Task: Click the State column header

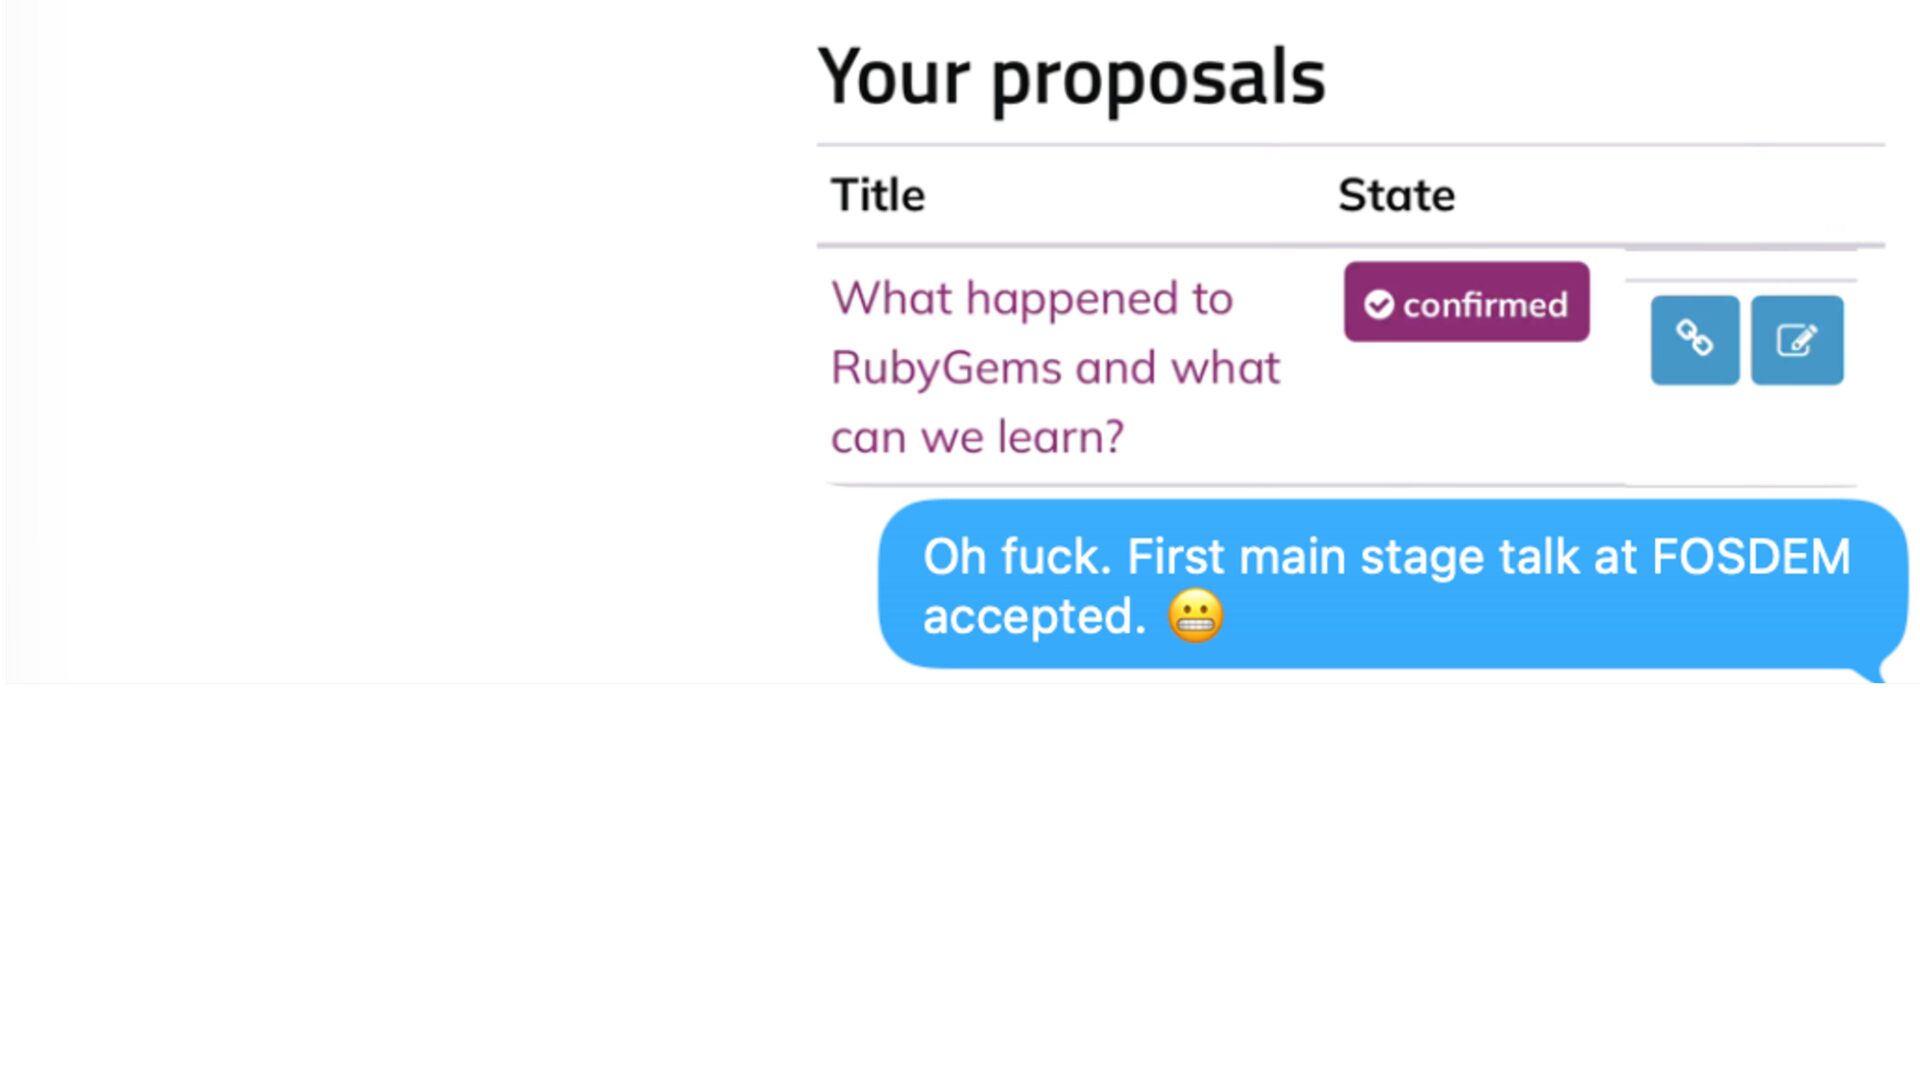Action: tap(1396, 195)
